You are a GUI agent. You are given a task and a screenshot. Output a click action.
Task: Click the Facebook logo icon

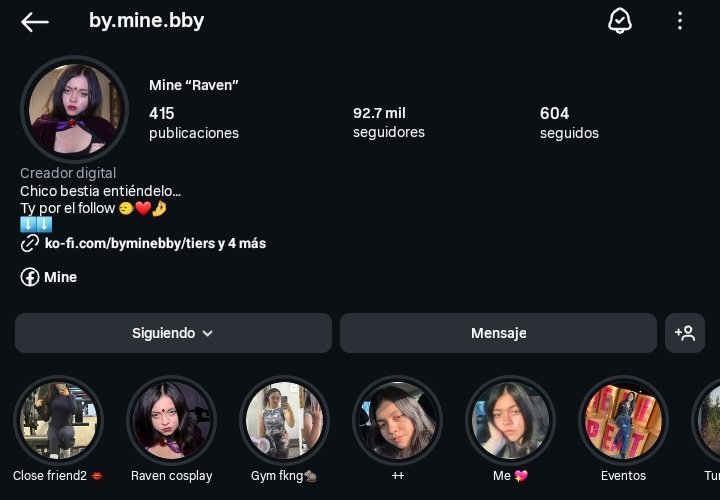tap(30, 277)
